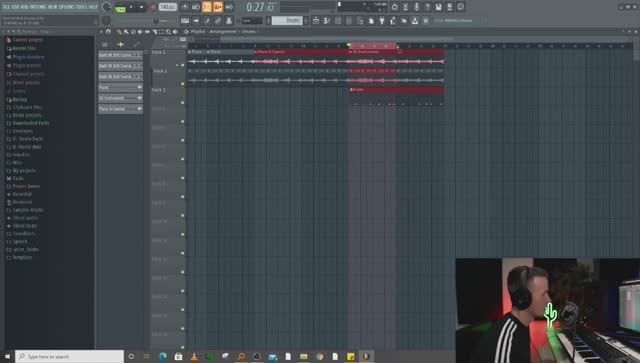Expand Plugin presets in browser
Screen dimensions: 640x363
[24, 65]
